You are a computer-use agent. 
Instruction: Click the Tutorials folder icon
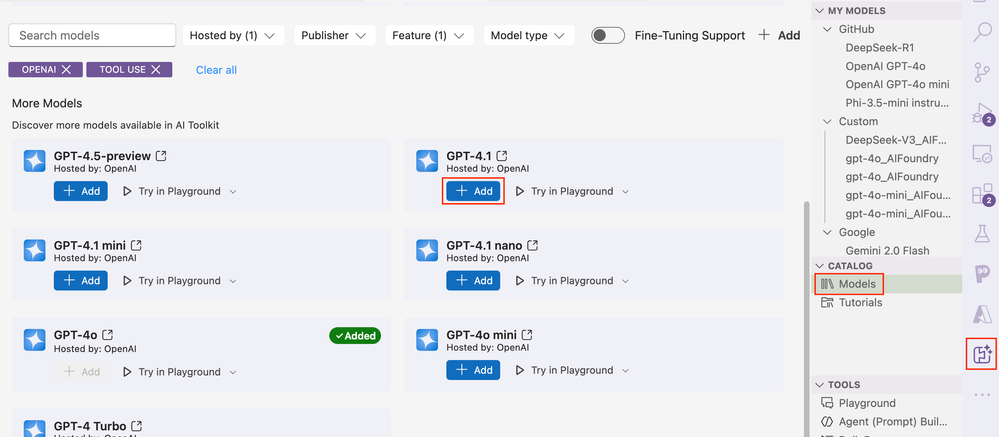[x=828, y=303]
